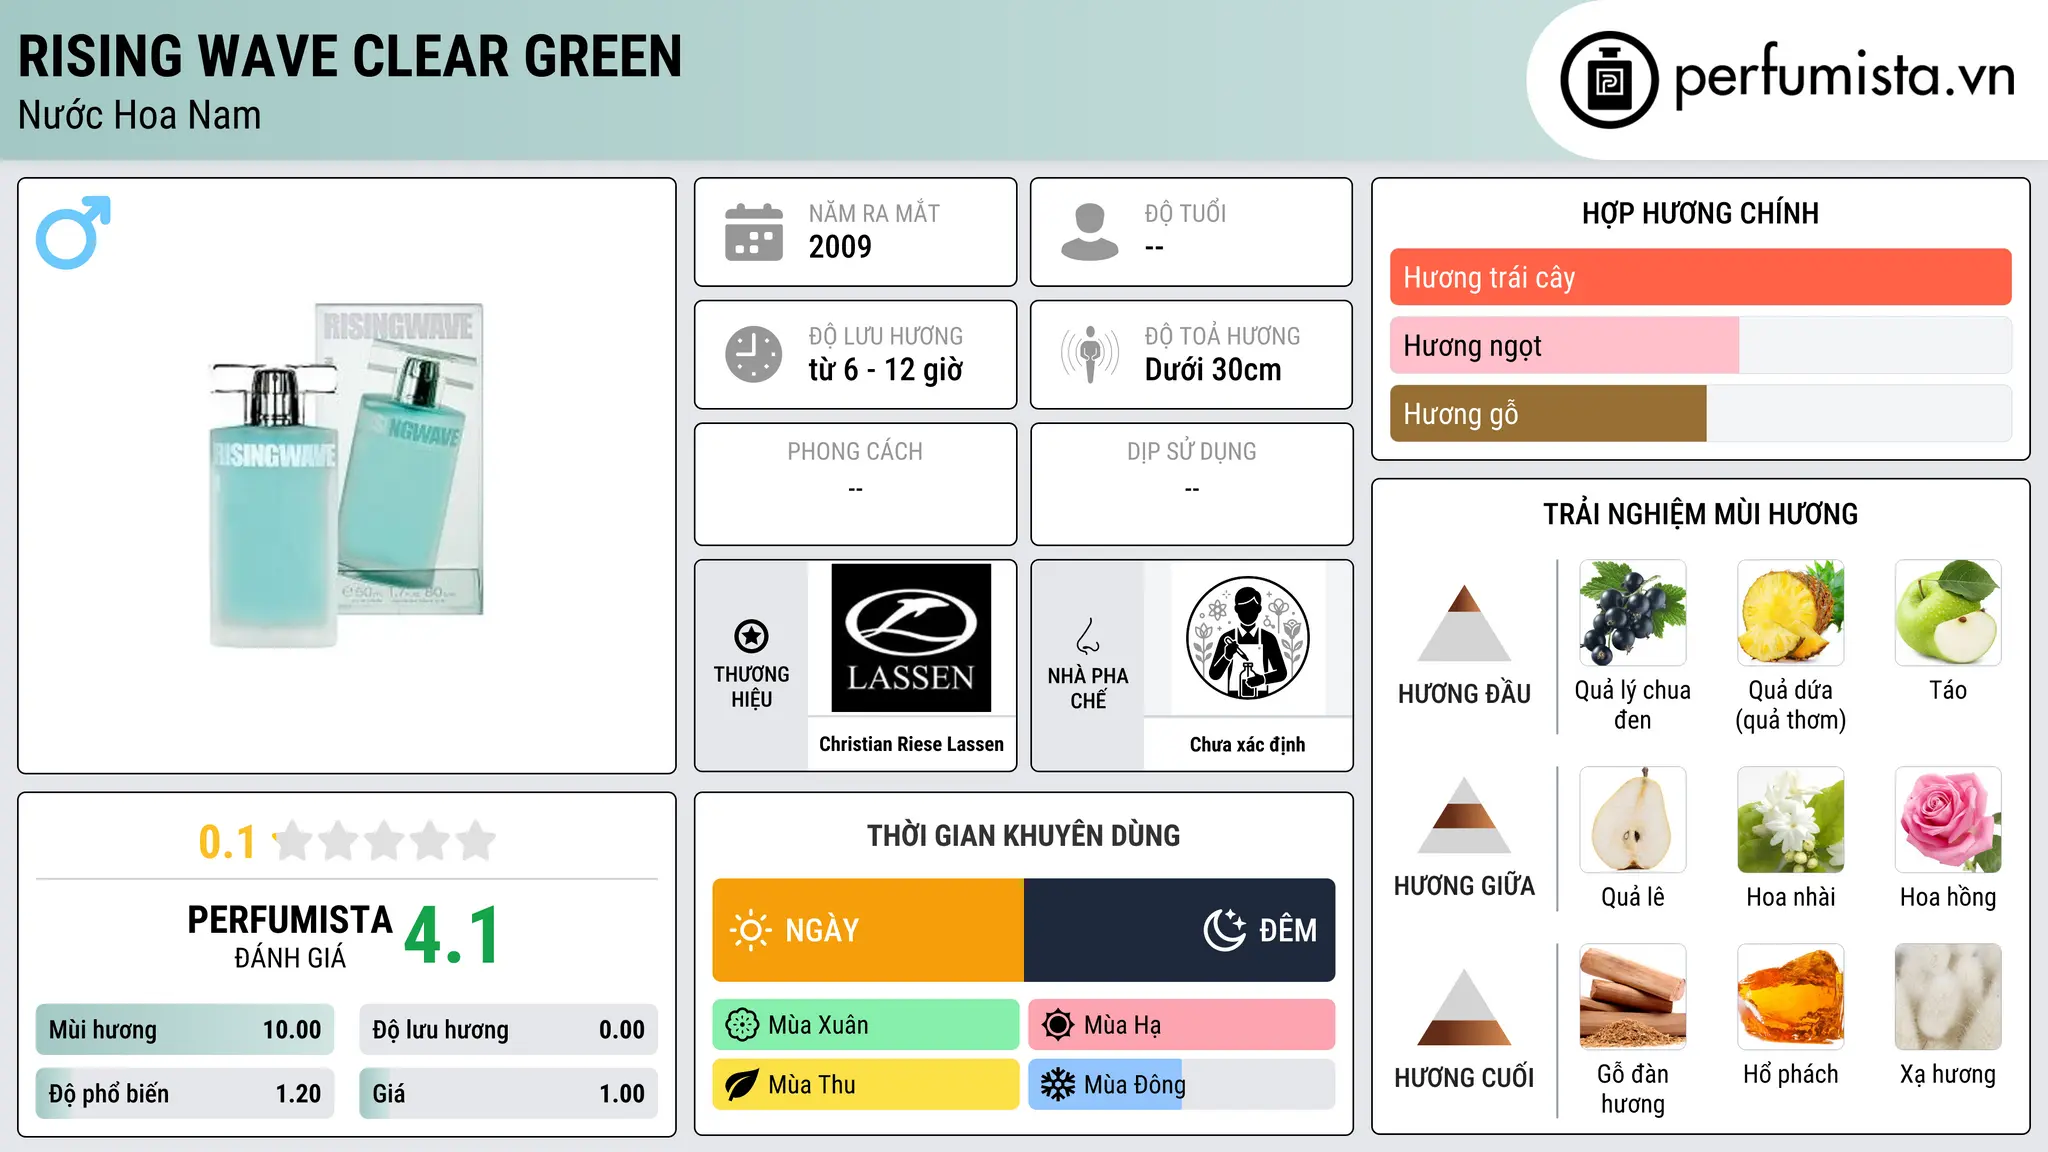Click the Hương ngọt accord bar
The width and height of the screenshot is (2048, 1152).
pos(1701,345)
